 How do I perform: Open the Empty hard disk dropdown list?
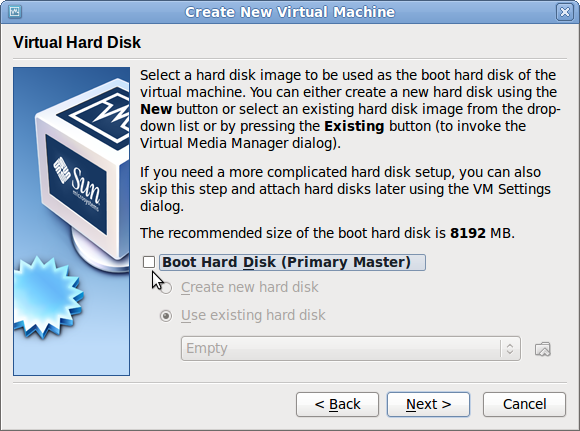350,348
